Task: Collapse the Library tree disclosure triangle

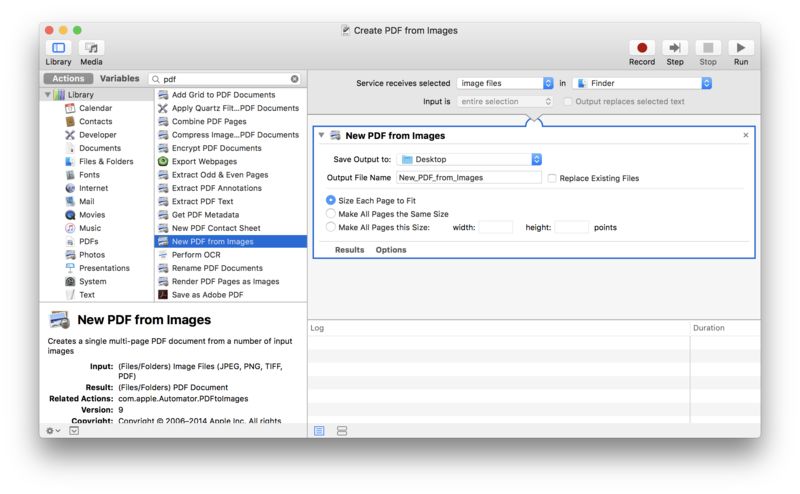Action: pyautogui.click(x=47, y=95)
